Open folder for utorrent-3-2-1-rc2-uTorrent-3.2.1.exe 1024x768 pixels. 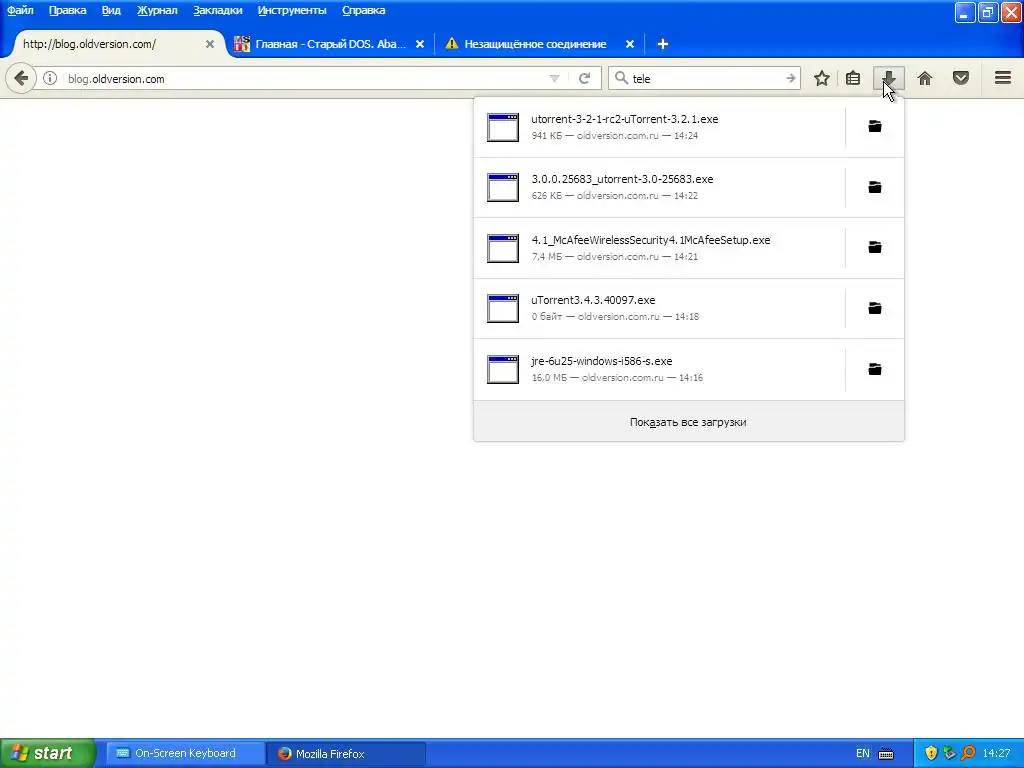click(874, 126)
